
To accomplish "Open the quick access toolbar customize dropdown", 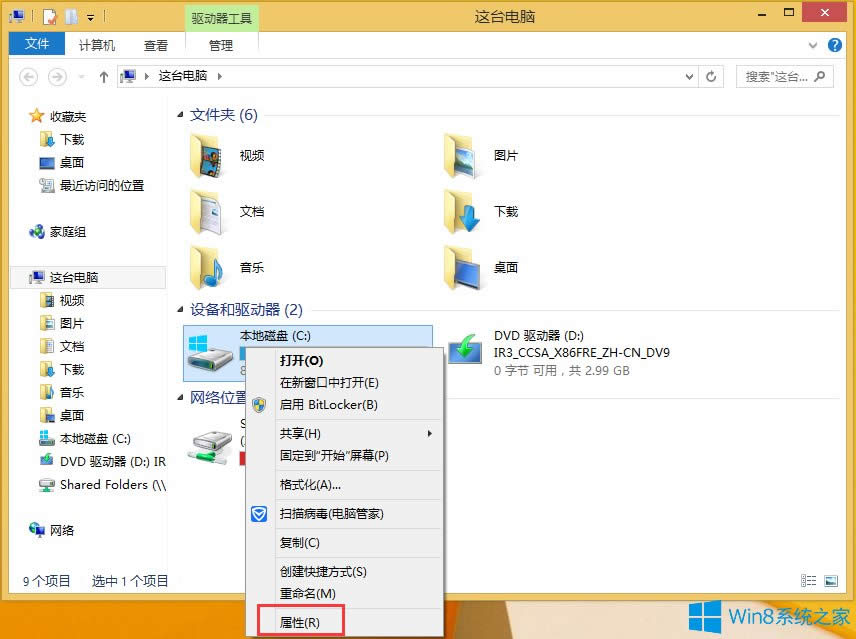I will [x=90, y=16].
